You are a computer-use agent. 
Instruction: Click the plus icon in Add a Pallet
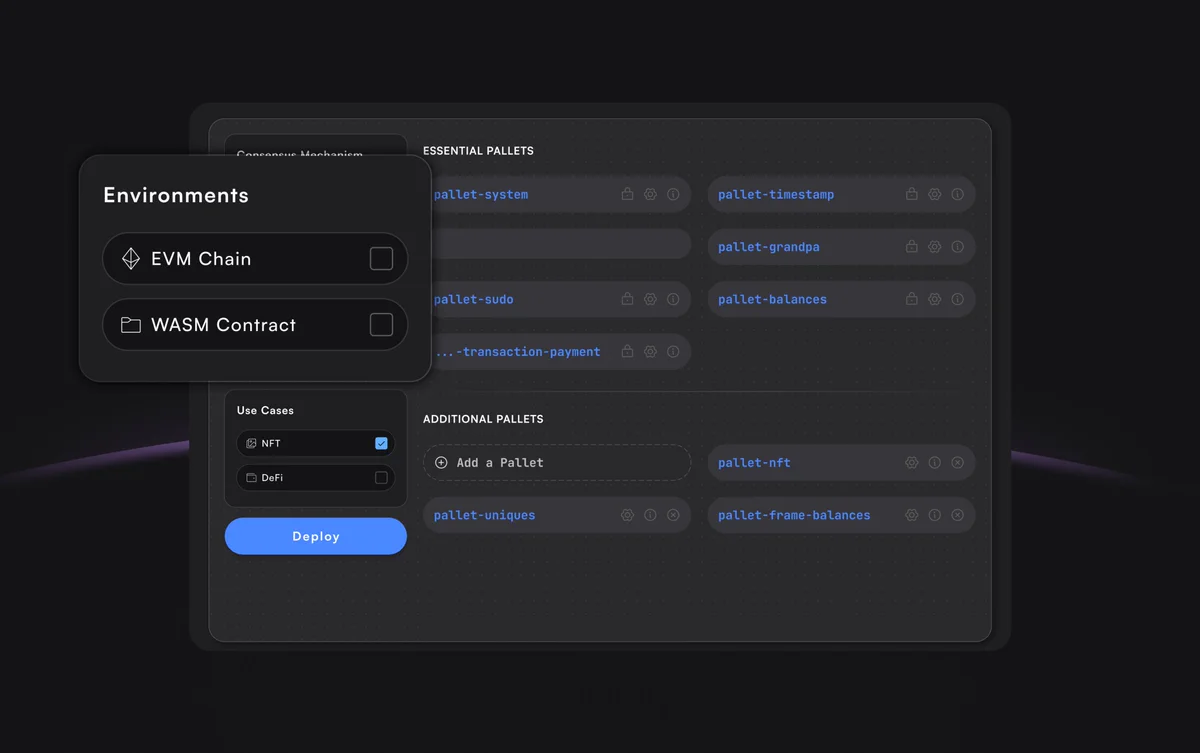click(x=441, y=463)
